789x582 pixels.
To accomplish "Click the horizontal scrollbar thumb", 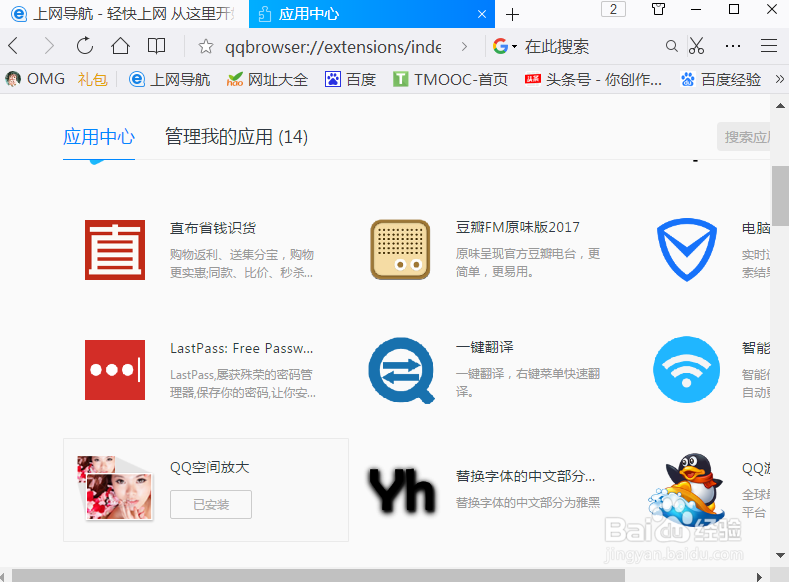I will [318, 575].
